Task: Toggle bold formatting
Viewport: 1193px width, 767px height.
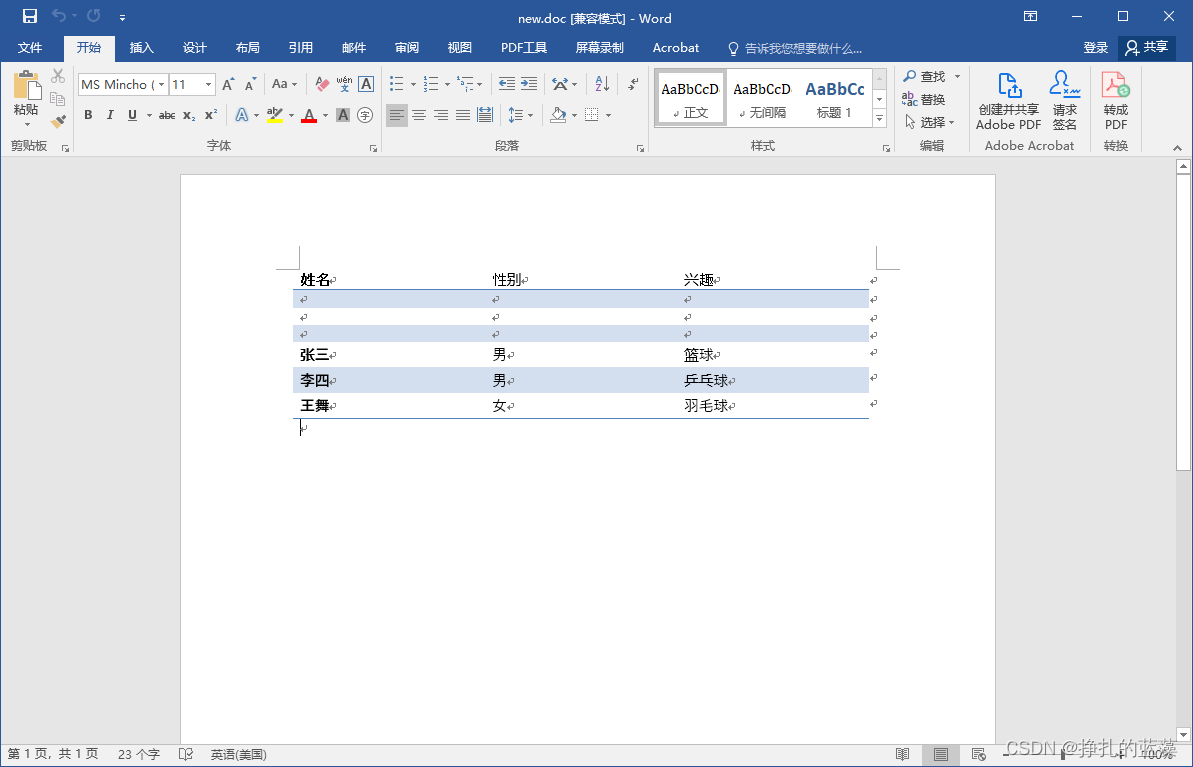Action: pos(88,115)
